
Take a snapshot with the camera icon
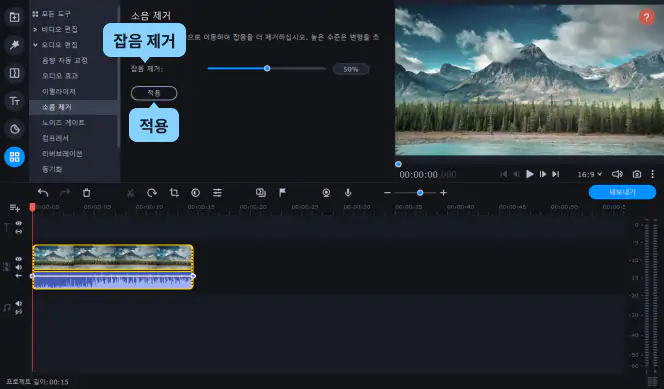point(636,174)
